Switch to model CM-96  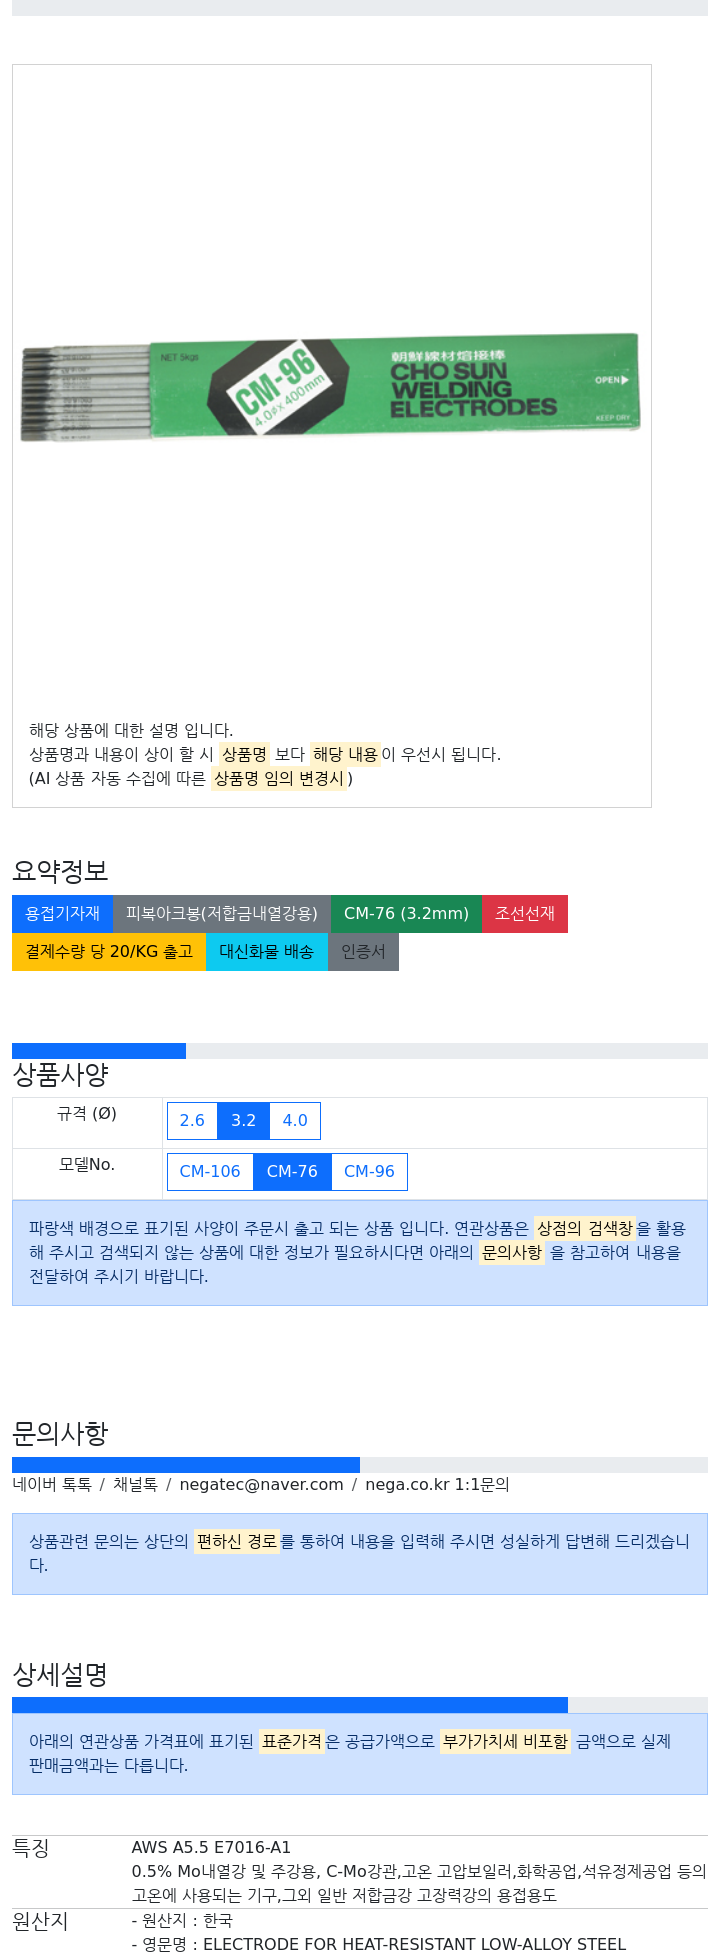click(369, 1172)
